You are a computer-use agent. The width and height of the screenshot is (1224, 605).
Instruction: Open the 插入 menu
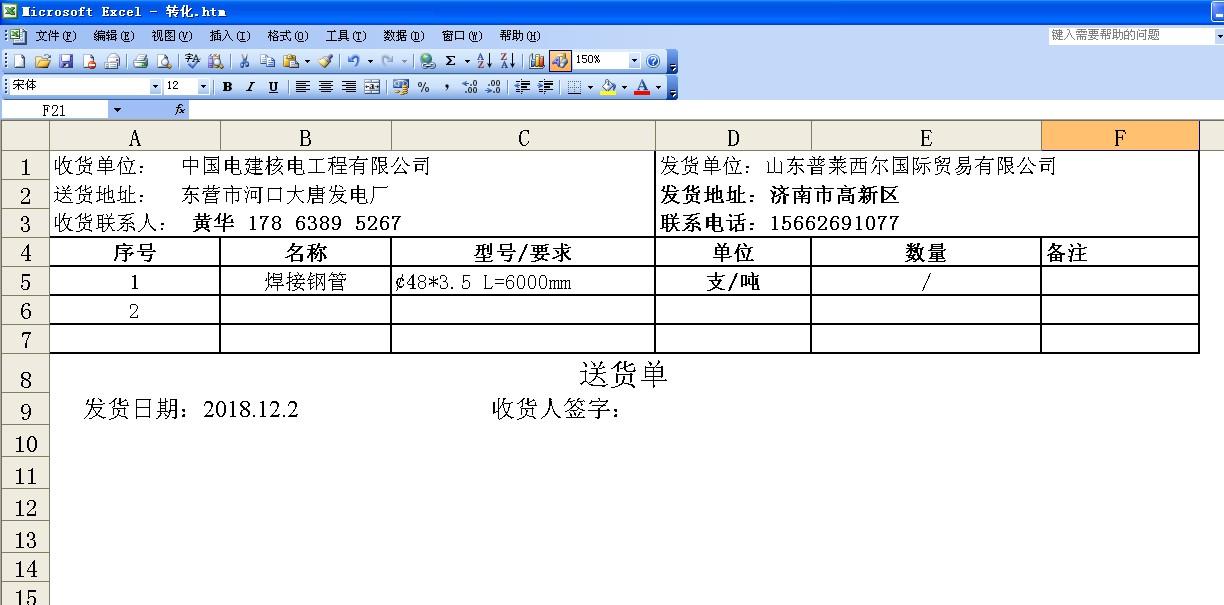229,35
